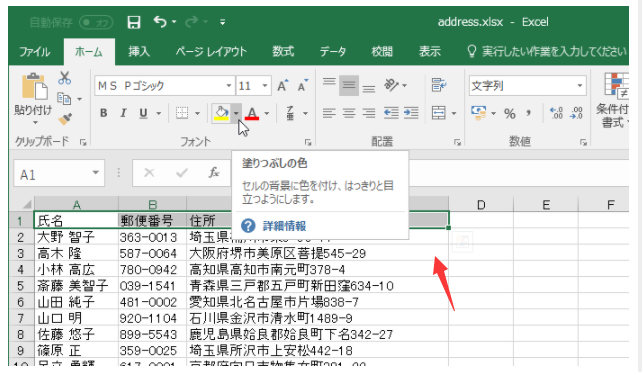Open the ファイル tab

pyautogui.click(x=35, y=52)
